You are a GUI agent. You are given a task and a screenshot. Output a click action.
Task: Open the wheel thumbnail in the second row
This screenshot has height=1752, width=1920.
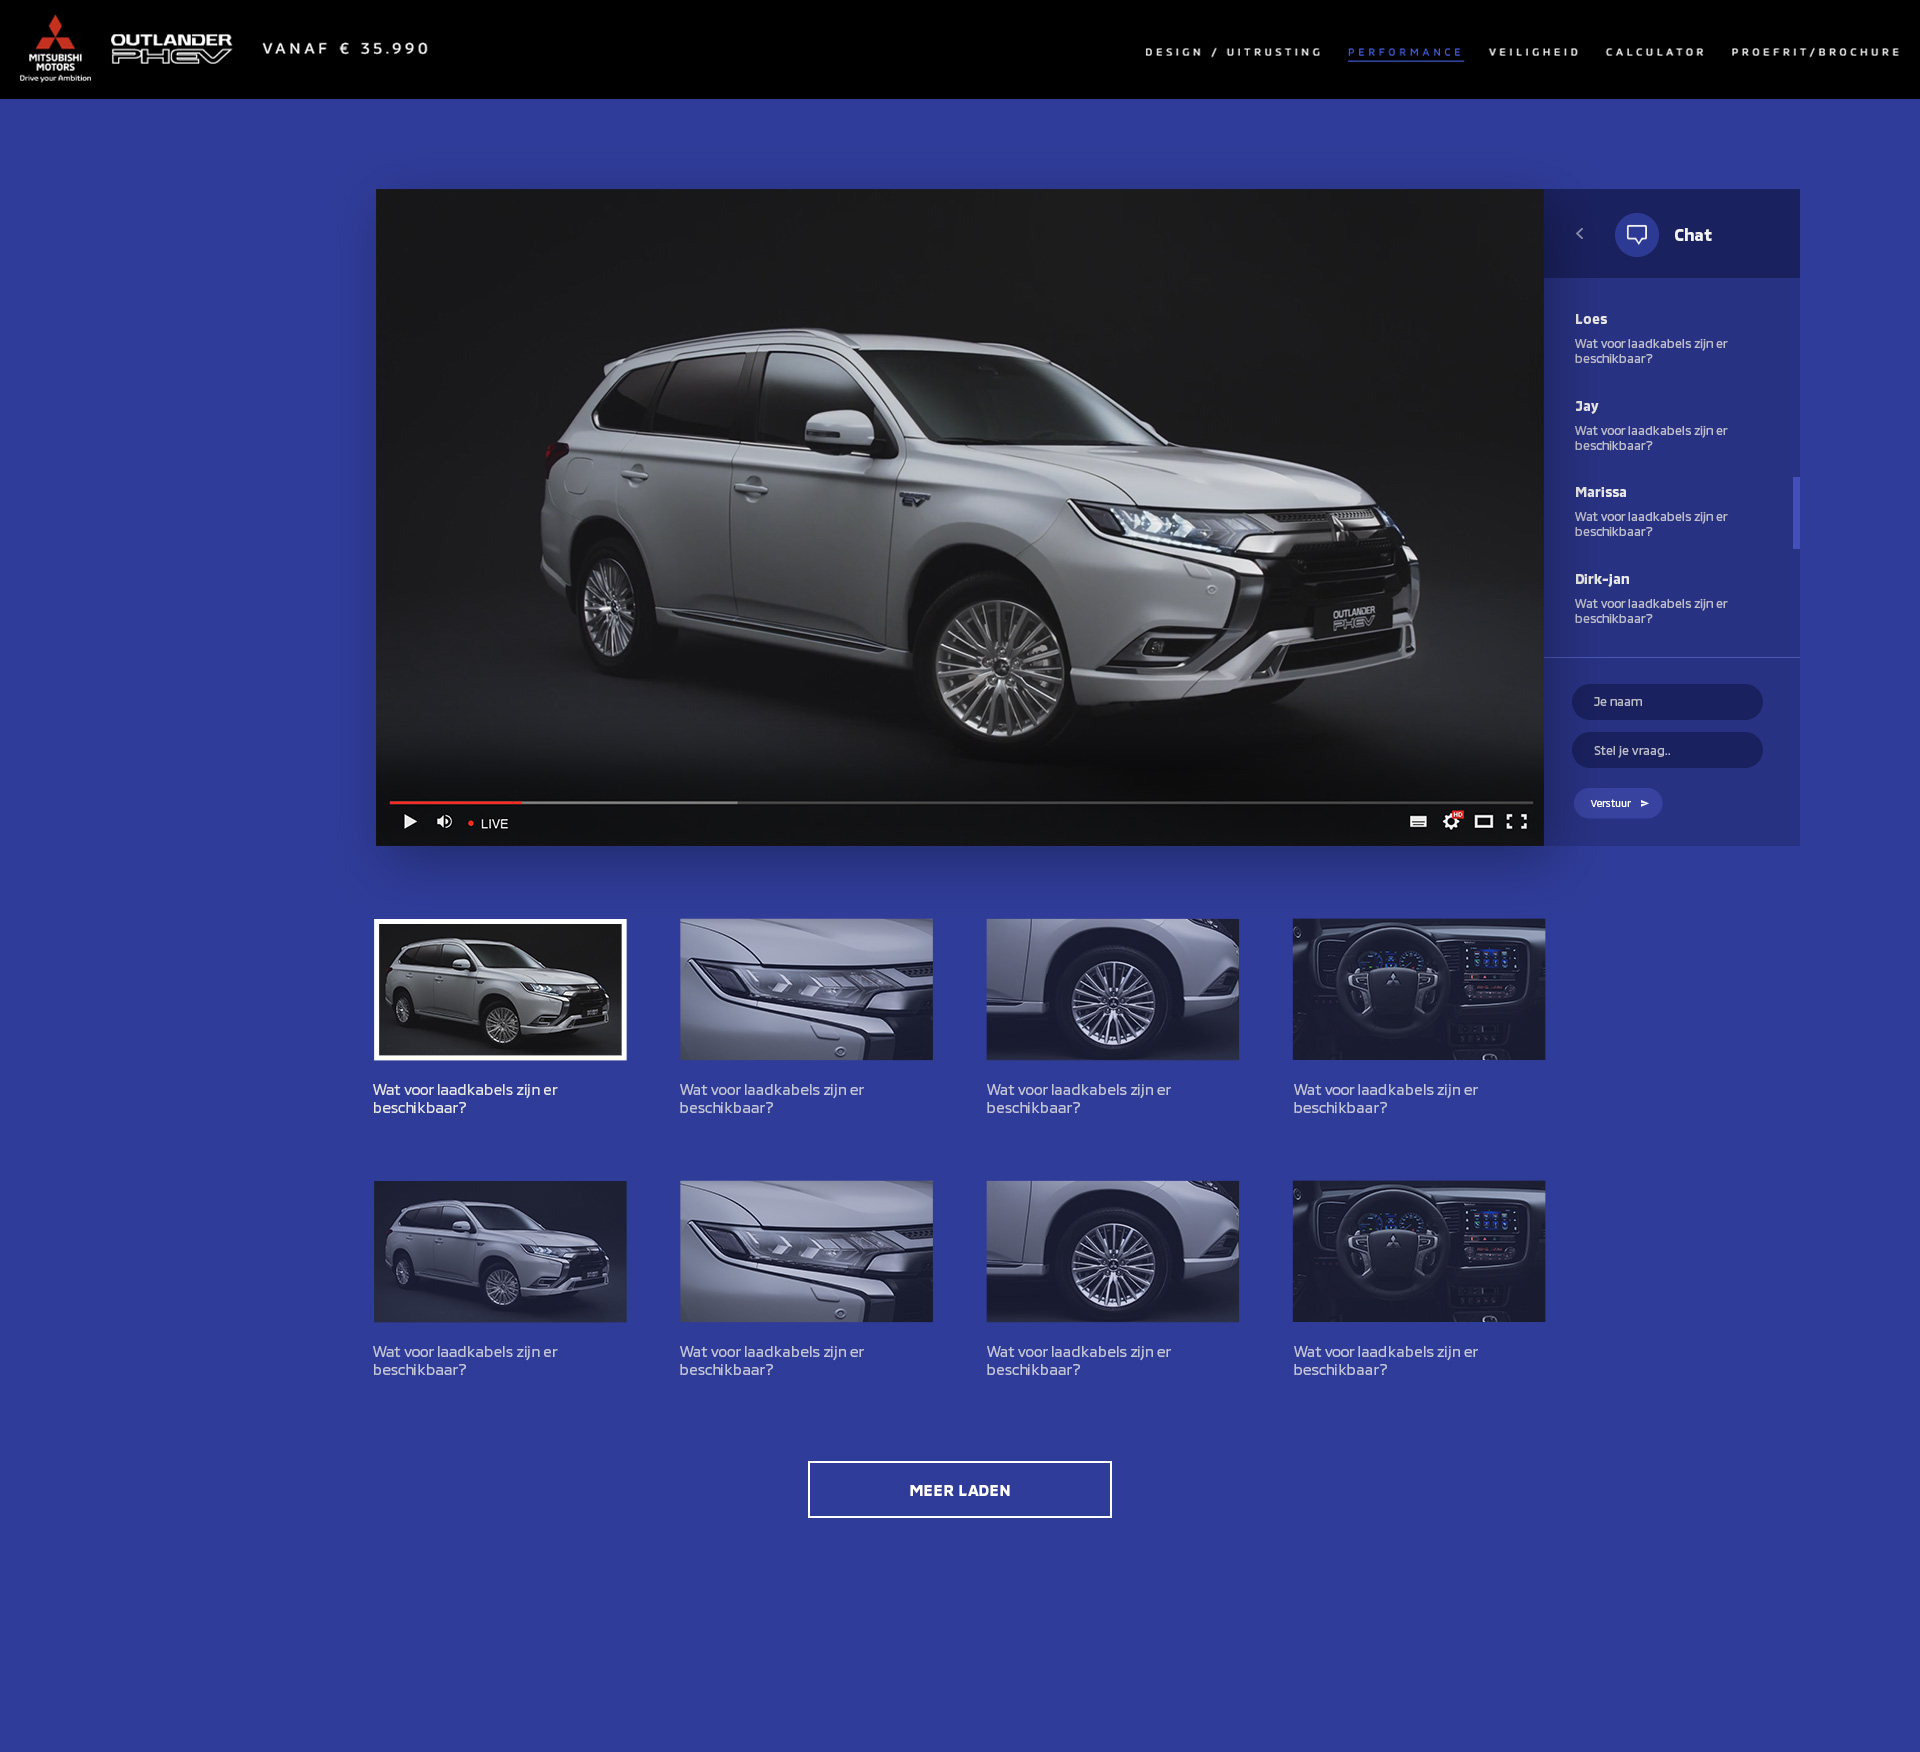pyautogui.click(x=1112, y=1251)
